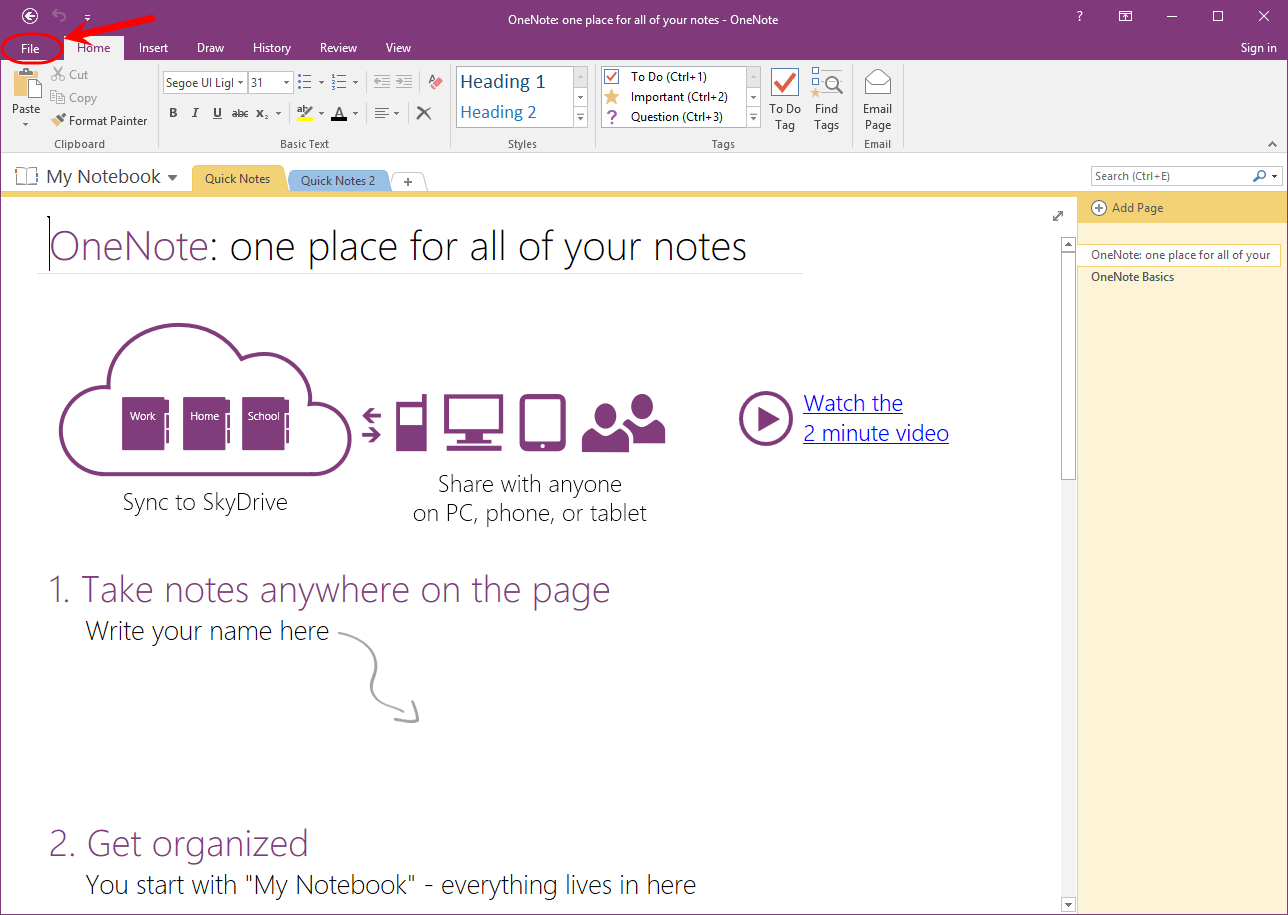Viewport: 1288px width, 915px height.
Task: Click the Undo arrow in quick access toolbar
Action: point(59,16)
